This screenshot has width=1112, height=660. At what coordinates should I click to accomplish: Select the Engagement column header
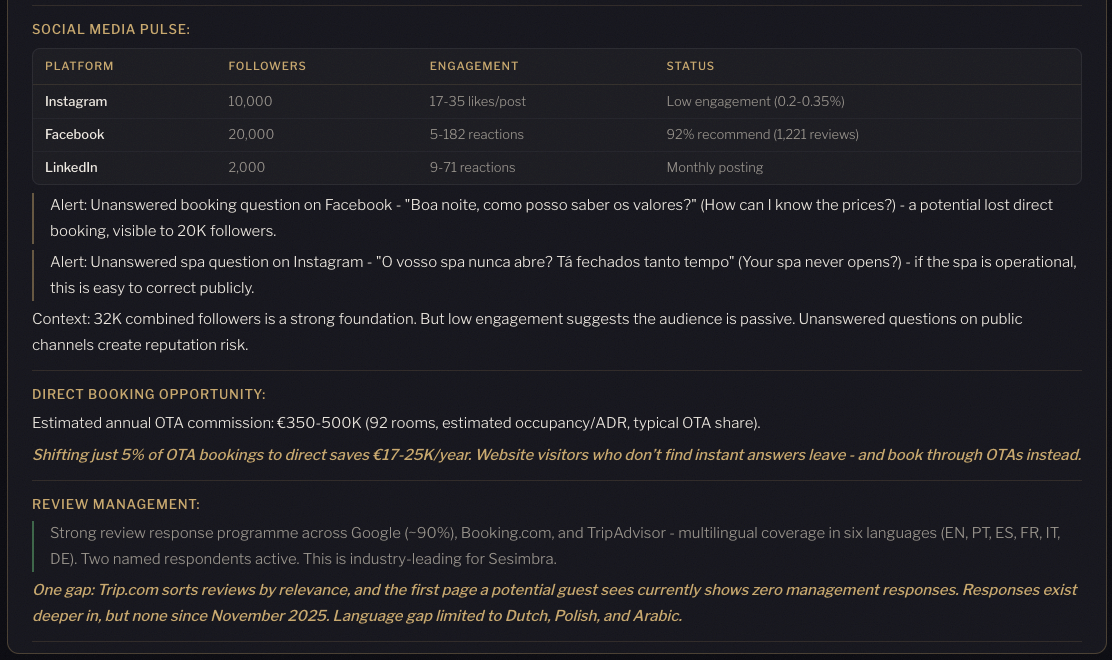[x=474, y=66]
